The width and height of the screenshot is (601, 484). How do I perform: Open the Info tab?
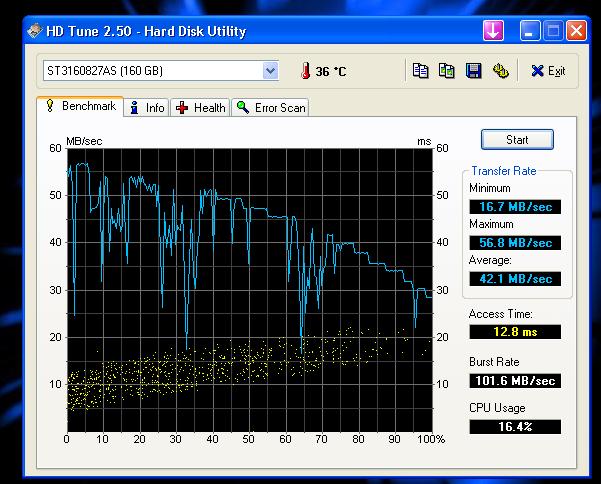(x=147, y=107)
